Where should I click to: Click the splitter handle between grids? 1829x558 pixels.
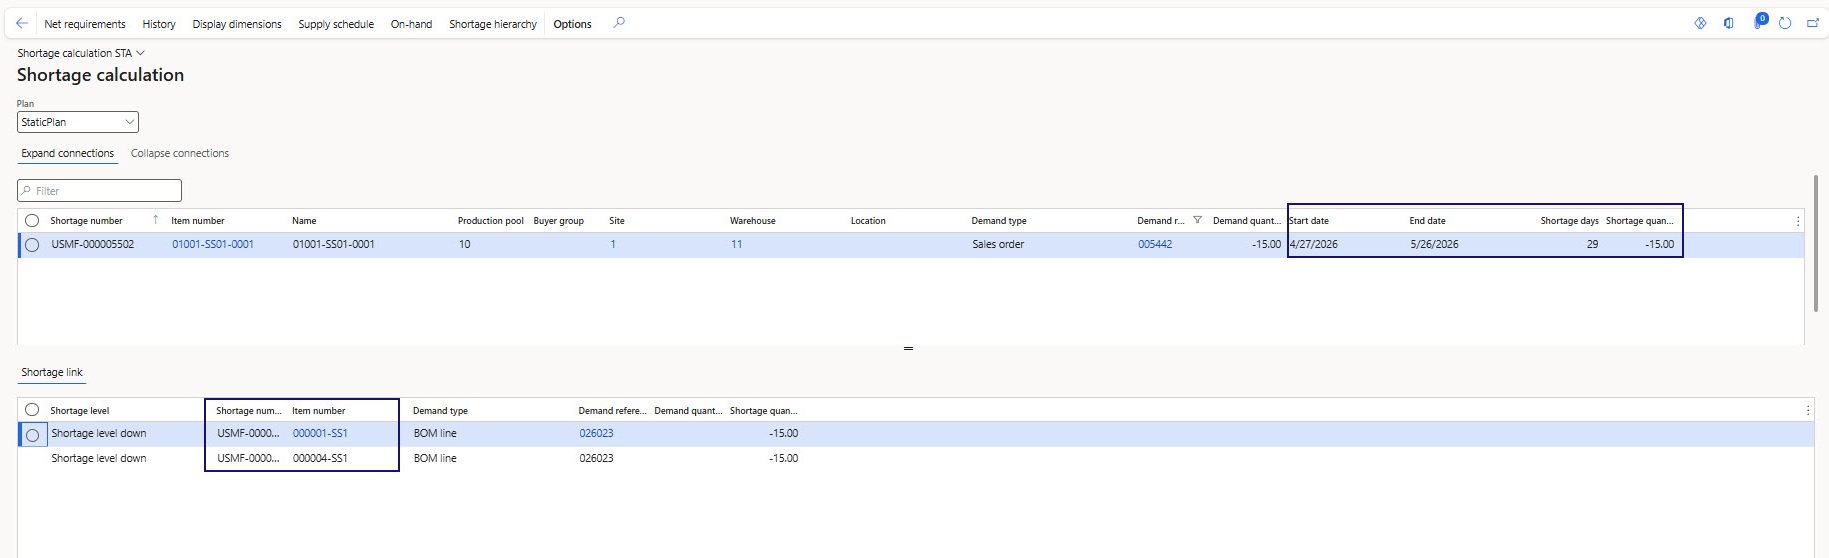pyautogui.click(x=908, y=348)
